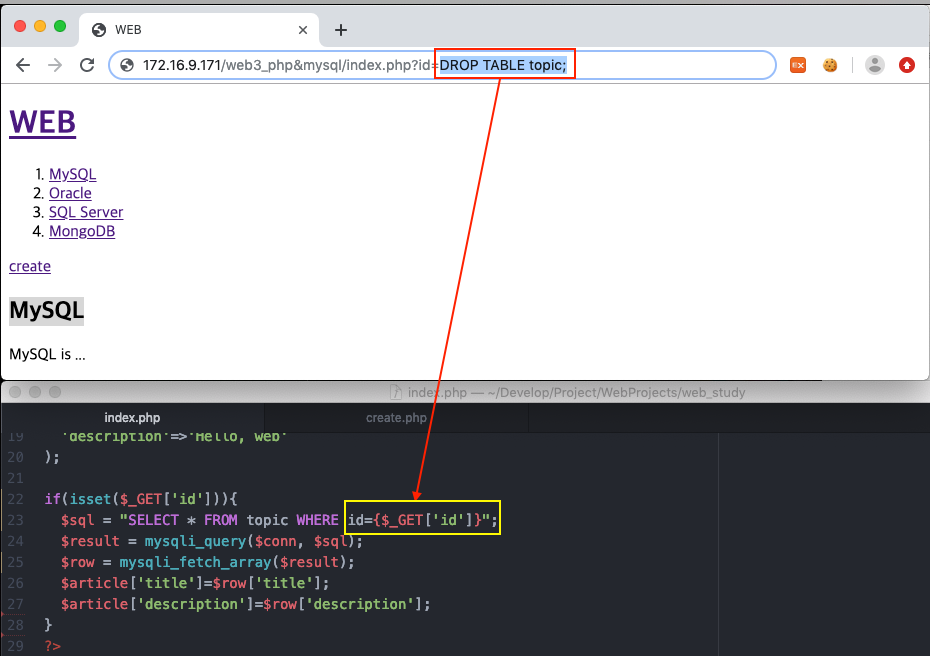Click line number 22 in editor gutter
930x656 pixels.
[x=15, y=499]
